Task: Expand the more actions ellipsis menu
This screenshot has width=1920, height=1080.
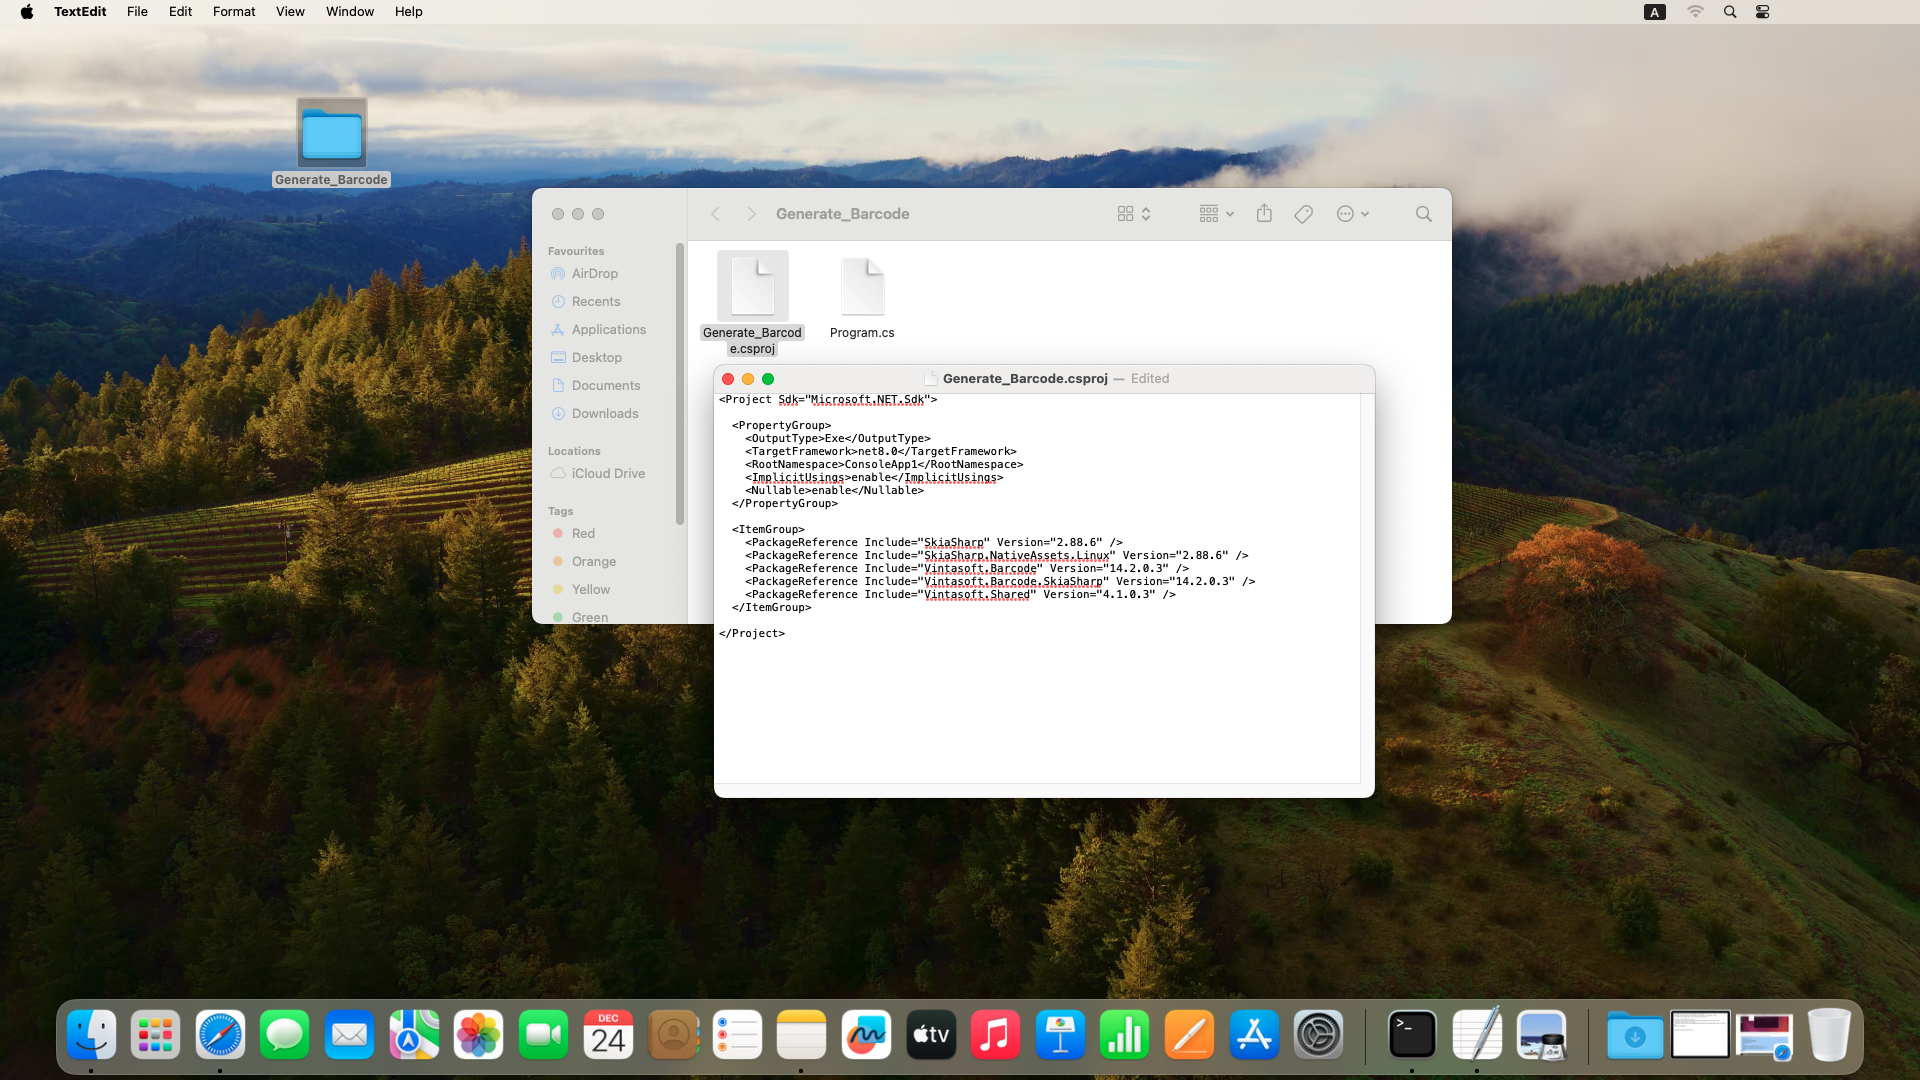Action: [x=1352, y=214]
